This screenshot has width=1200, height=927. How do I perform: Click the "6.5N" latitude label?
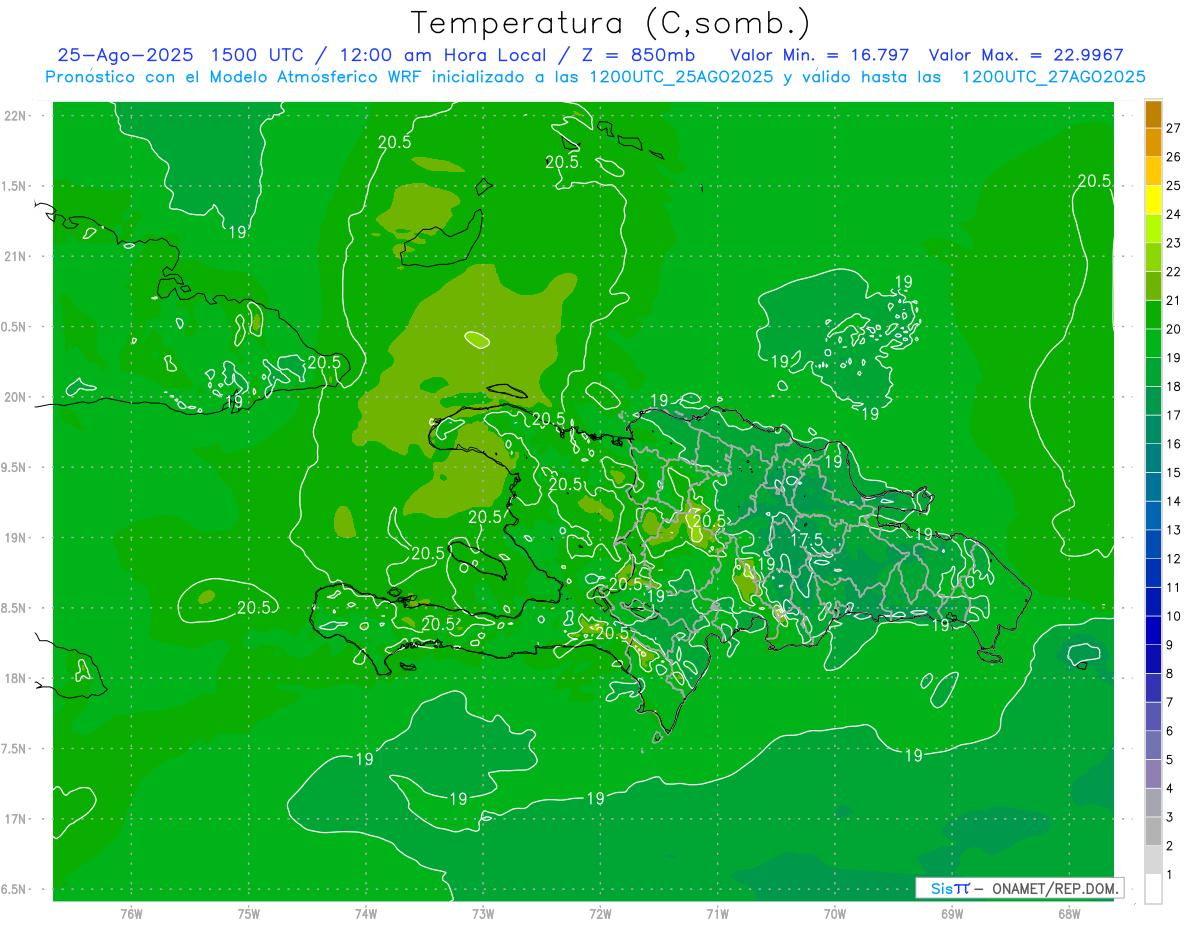pos(15,890)
